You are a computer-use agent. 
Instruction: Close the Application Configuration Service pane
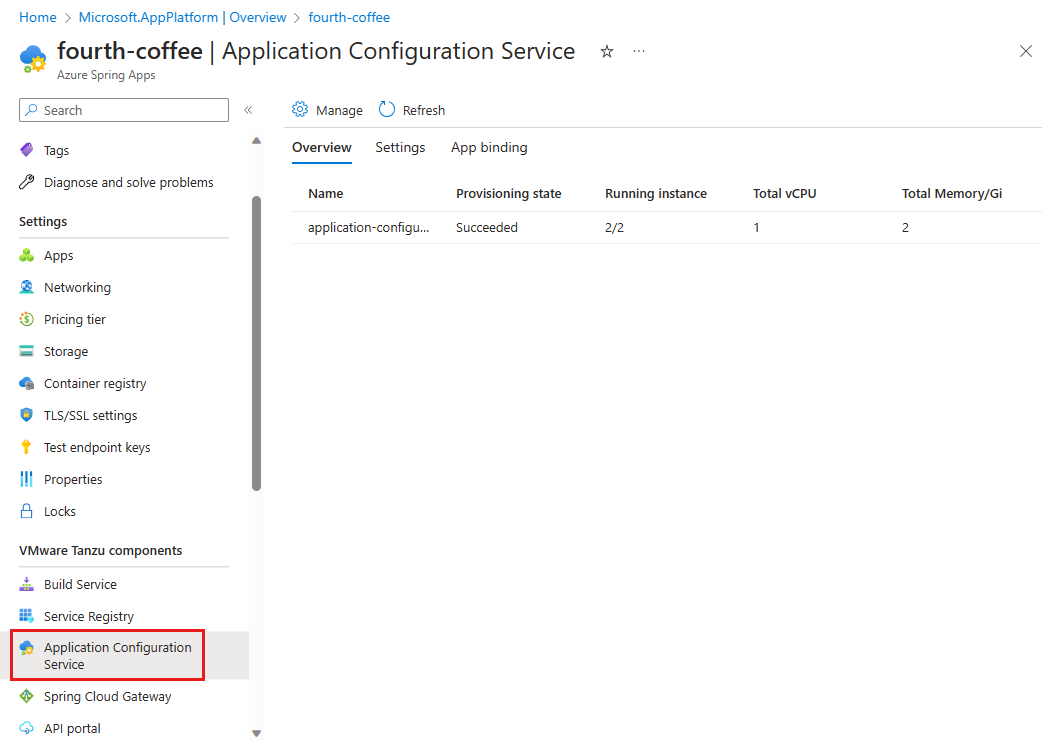[1025, 52]
